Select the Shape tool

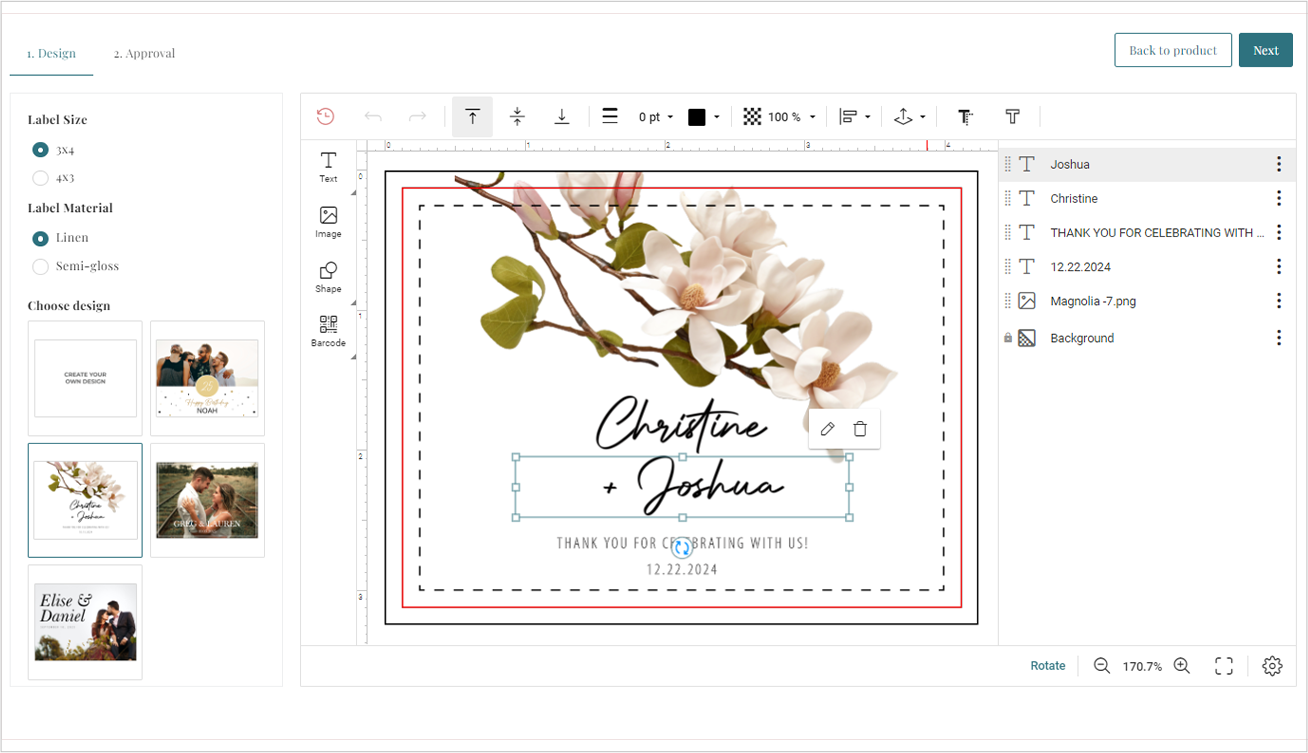328,277
